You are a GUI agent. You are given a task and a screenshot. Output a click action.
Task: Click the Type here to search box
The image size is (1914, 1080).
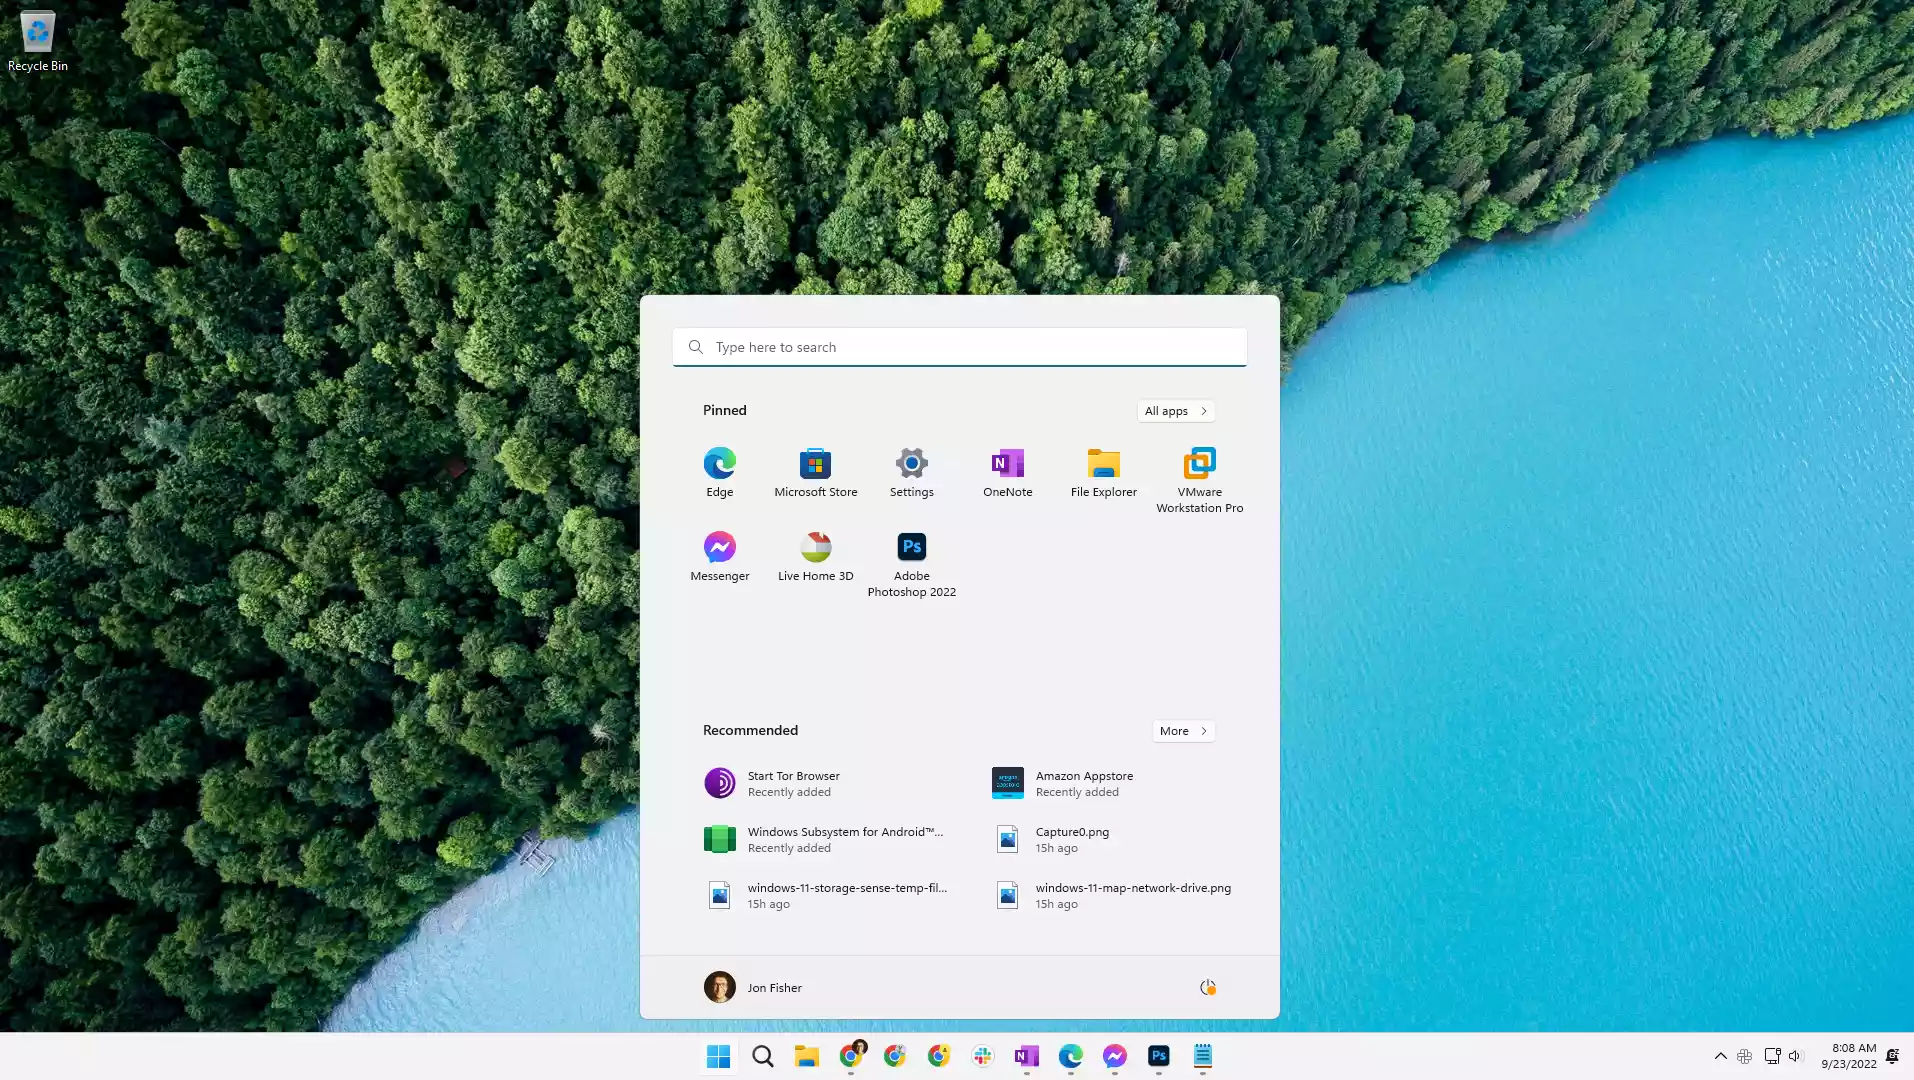click(960, 347)
